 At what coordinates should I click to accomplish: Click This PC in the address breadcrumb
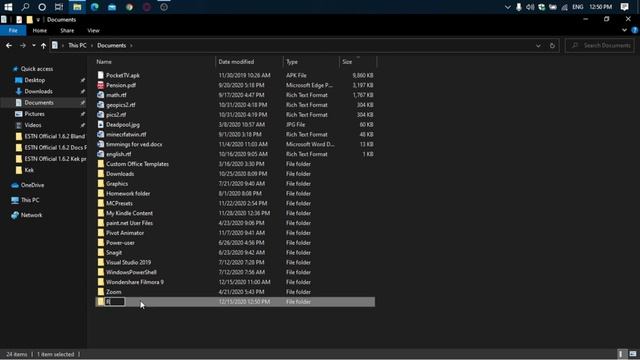pos(77,45)
